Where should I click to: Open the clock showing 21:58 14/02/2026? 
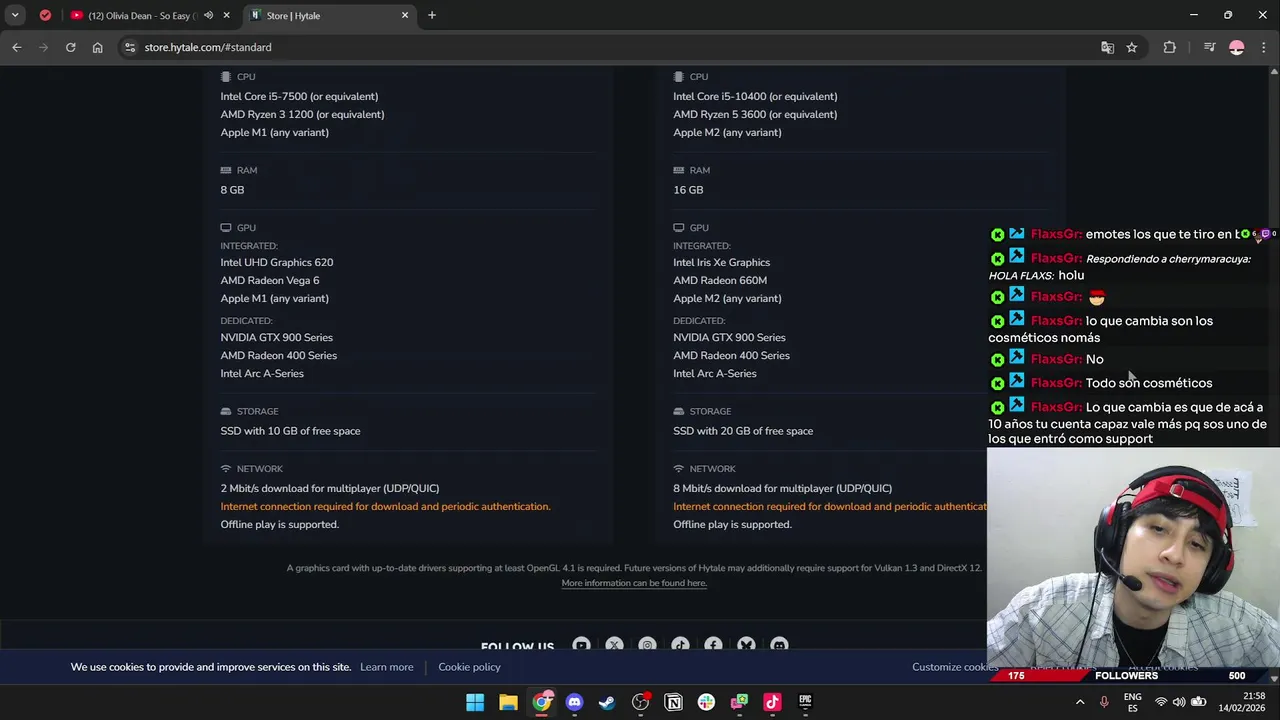tap(1241, 702)
